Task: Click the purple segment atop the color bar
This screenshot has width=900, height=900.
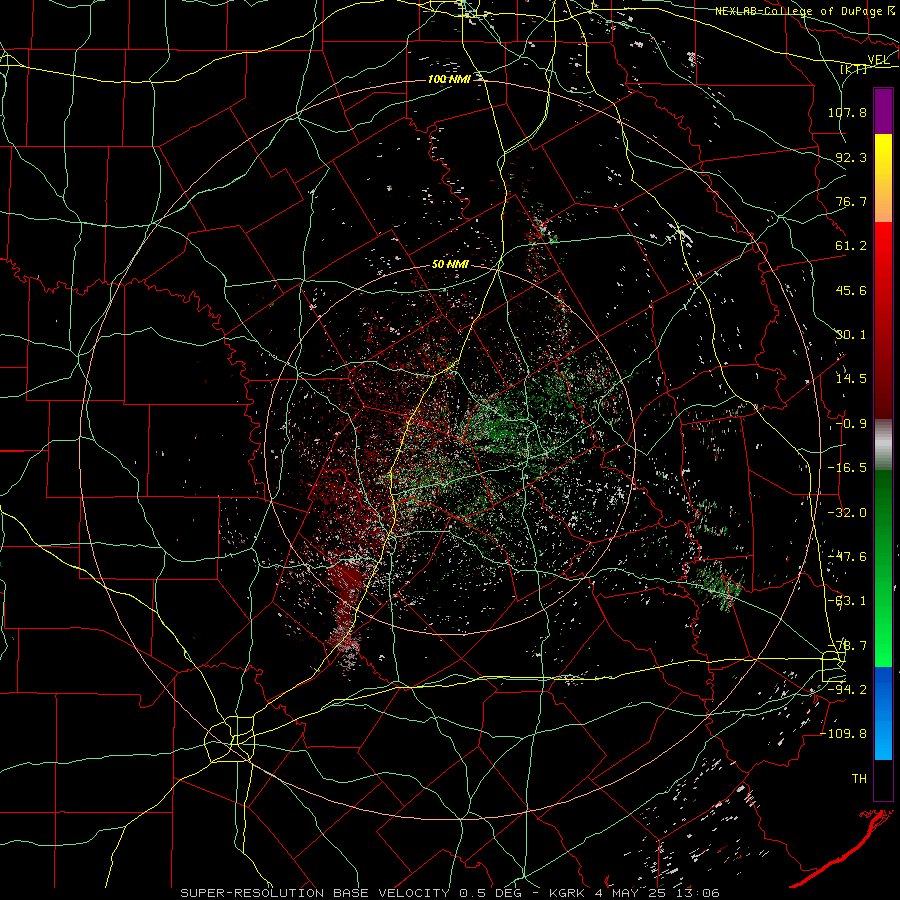Action: (883, 111)
